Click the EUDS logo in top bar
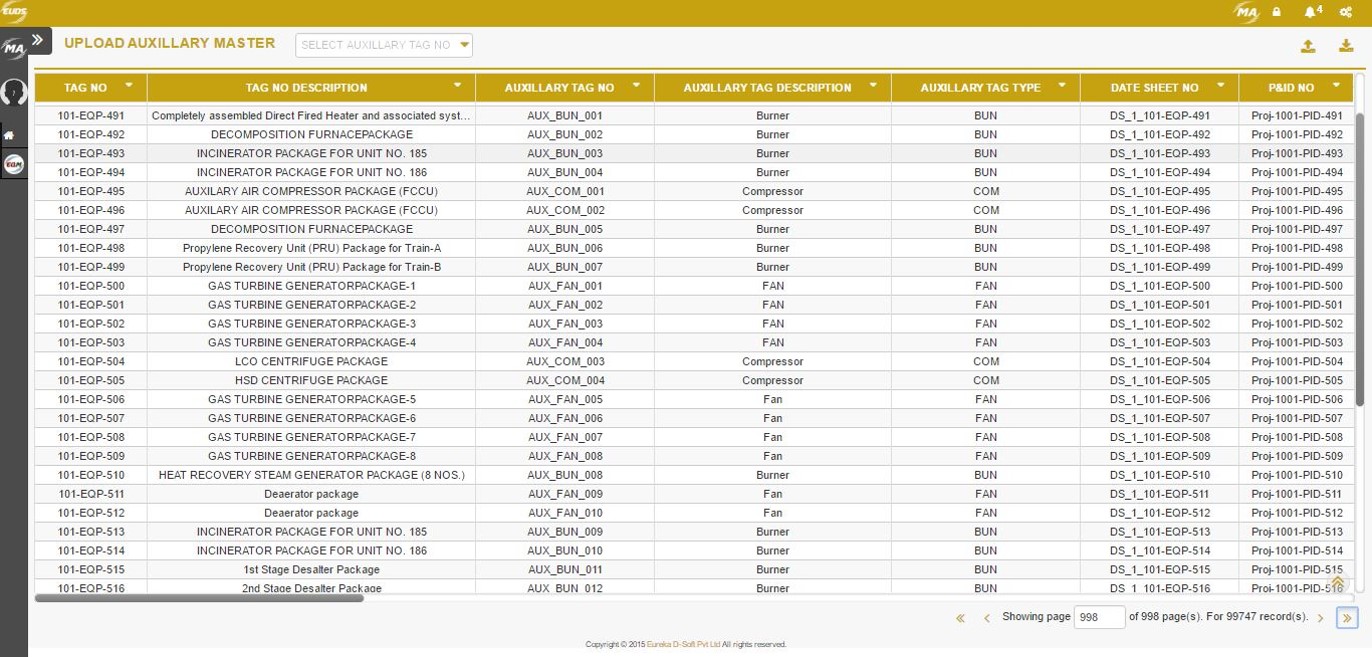This screenshot has height=657, width=1372. (14, 12)
